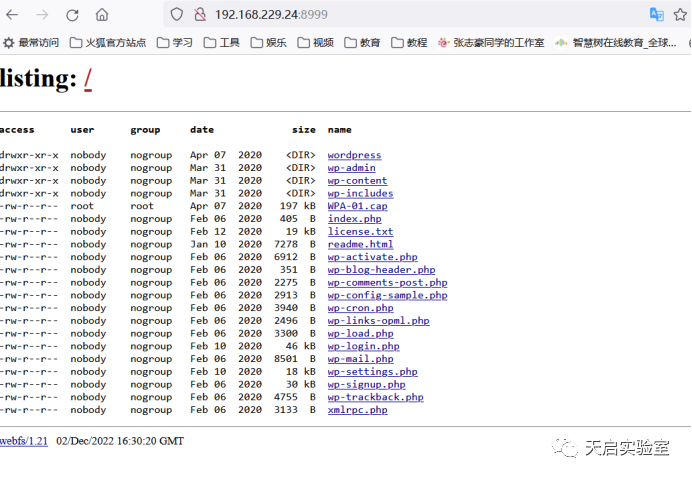Image resolution: width=692 pixels, height=478 pixels.
Task: Click the "name" column header text
Action: tap(340, 130)
